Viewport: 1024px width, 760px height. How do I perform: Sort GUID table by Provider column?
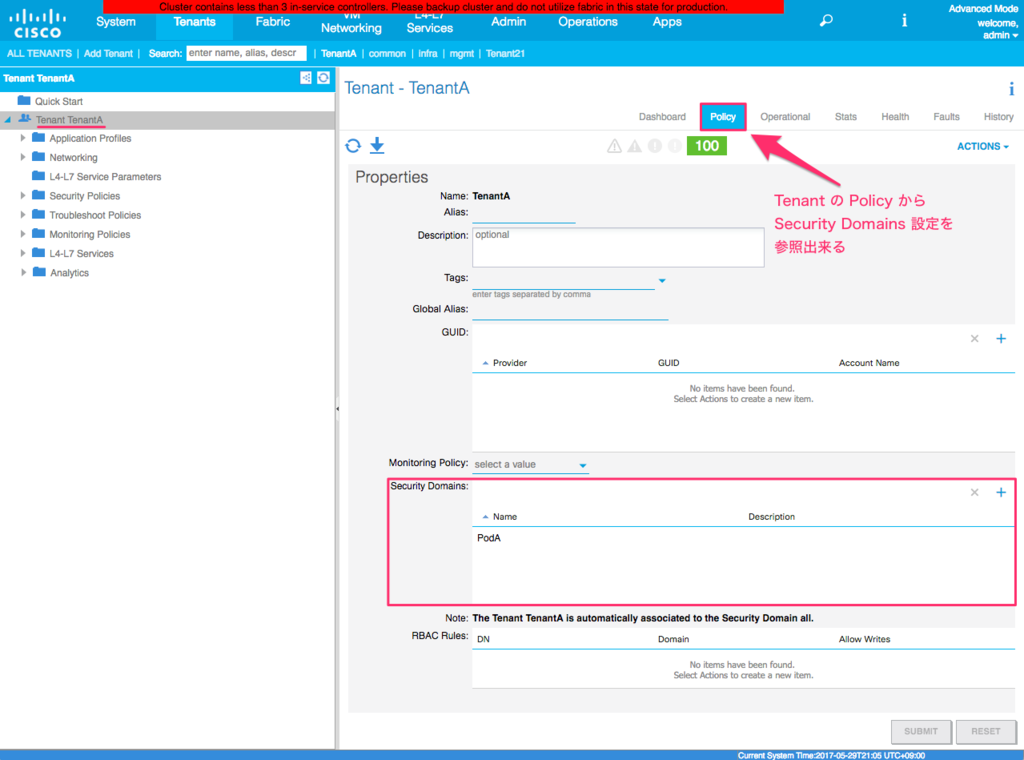tap(509, 363)
